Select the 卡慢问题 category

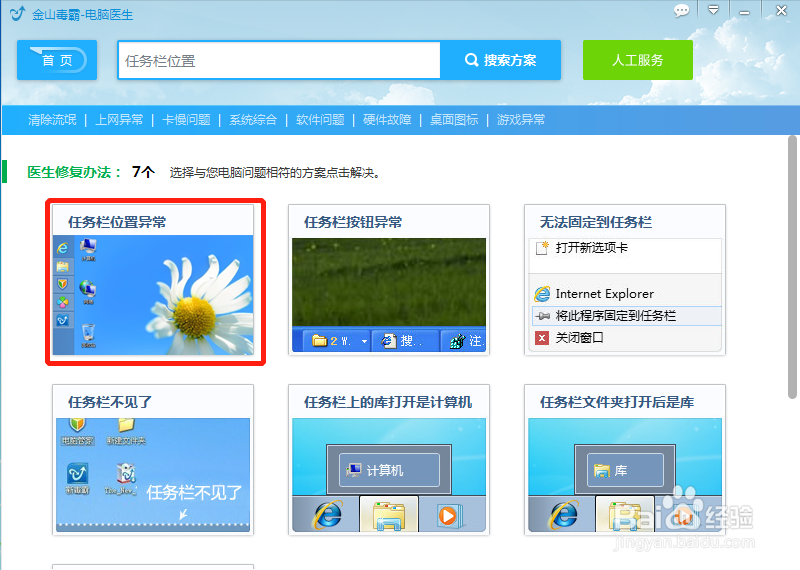(186, 120)
